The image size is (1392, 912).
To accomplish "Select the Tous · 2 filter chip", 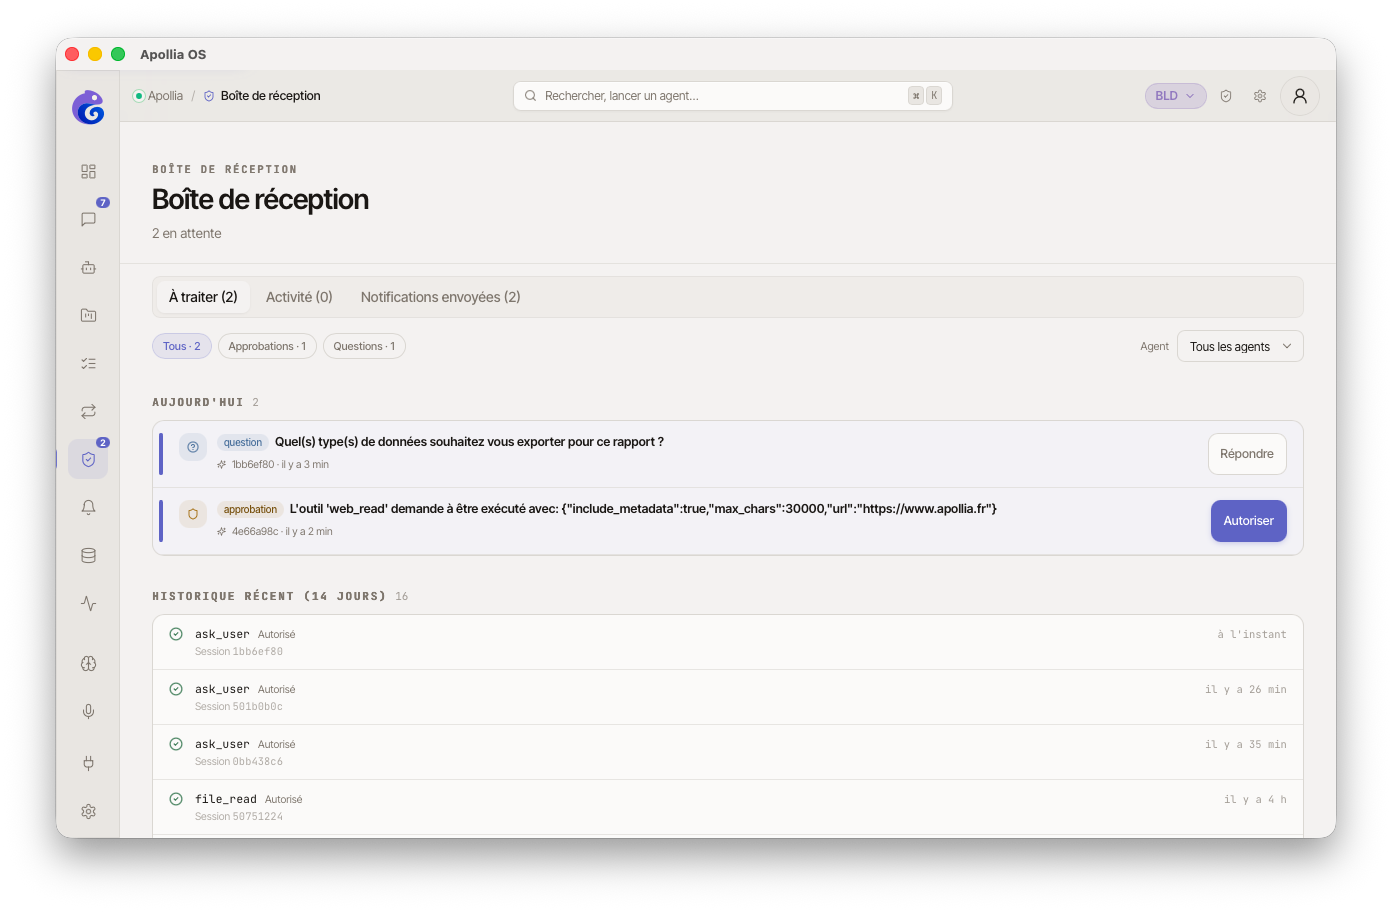I will [x=182, y=346].
